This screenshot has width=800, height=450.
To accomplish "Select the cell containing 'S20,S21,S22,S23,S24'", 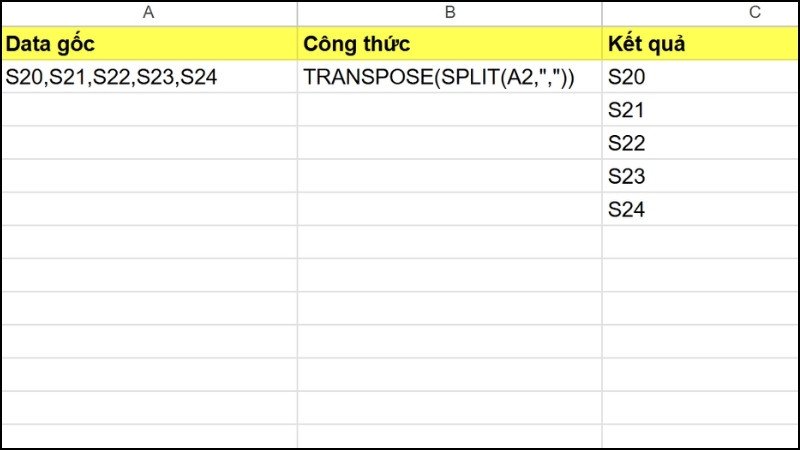I will [148, 77].
